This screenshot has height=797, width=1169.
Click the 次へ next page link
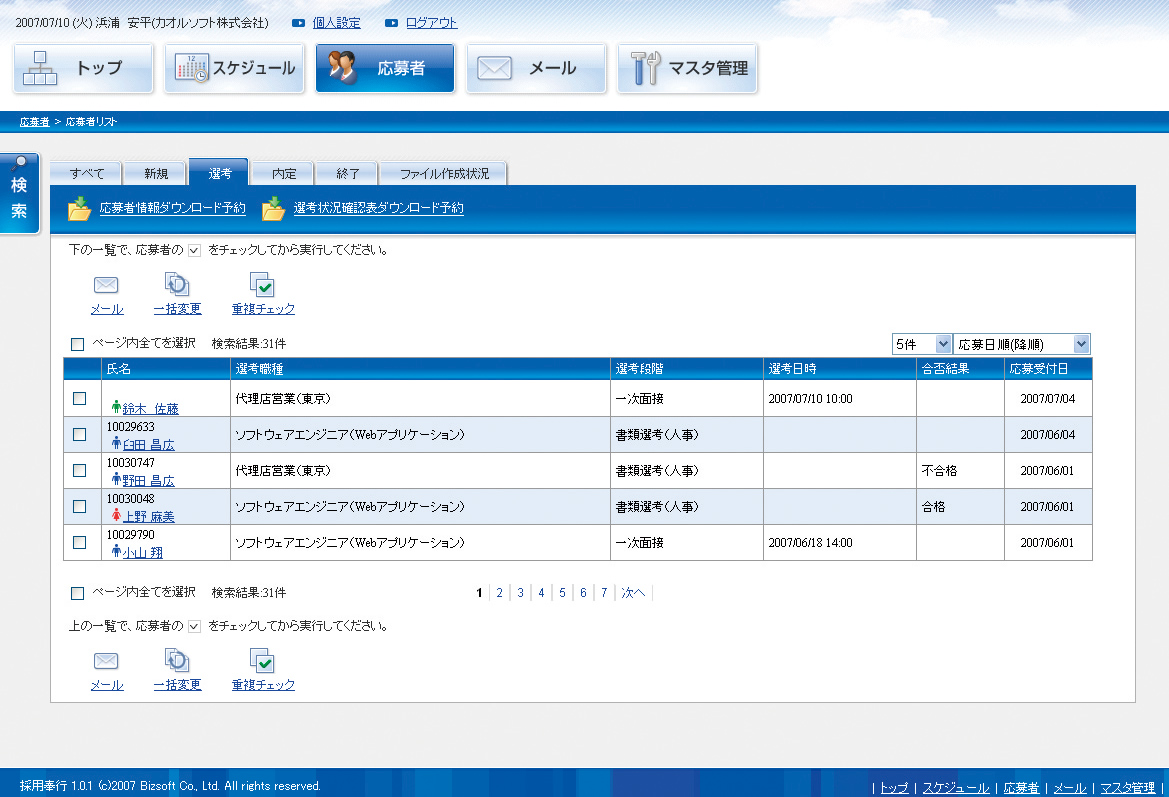[x=633, y=593]
